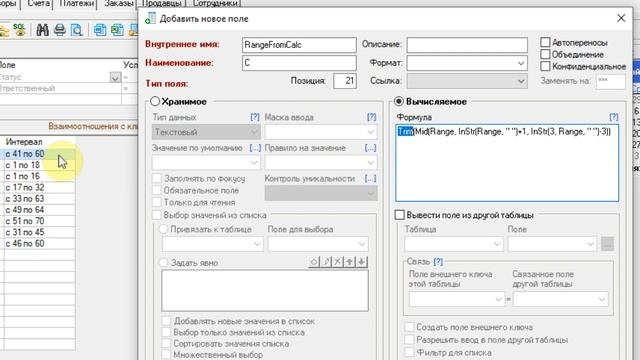Click the printer icon in toolbar

(x=60, y=30)
